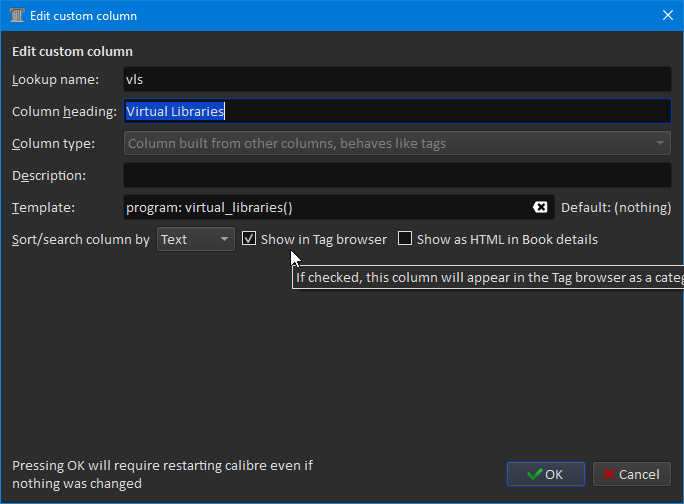Click the empty Description field
This screenshot has width=684, height=504.
coord(396,175)
